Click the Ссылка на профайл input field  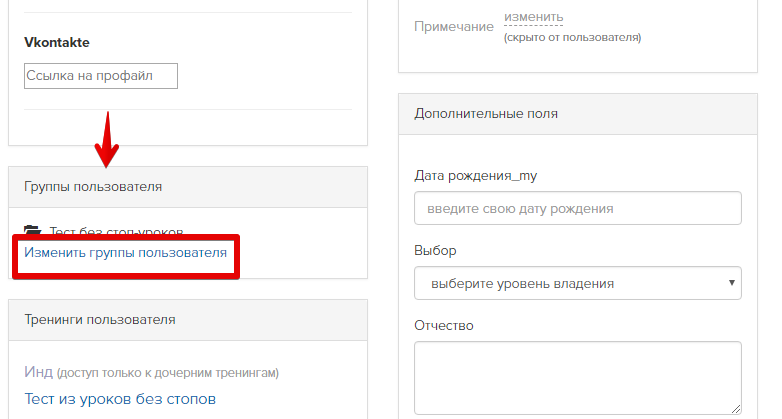[x=101, y=76]
